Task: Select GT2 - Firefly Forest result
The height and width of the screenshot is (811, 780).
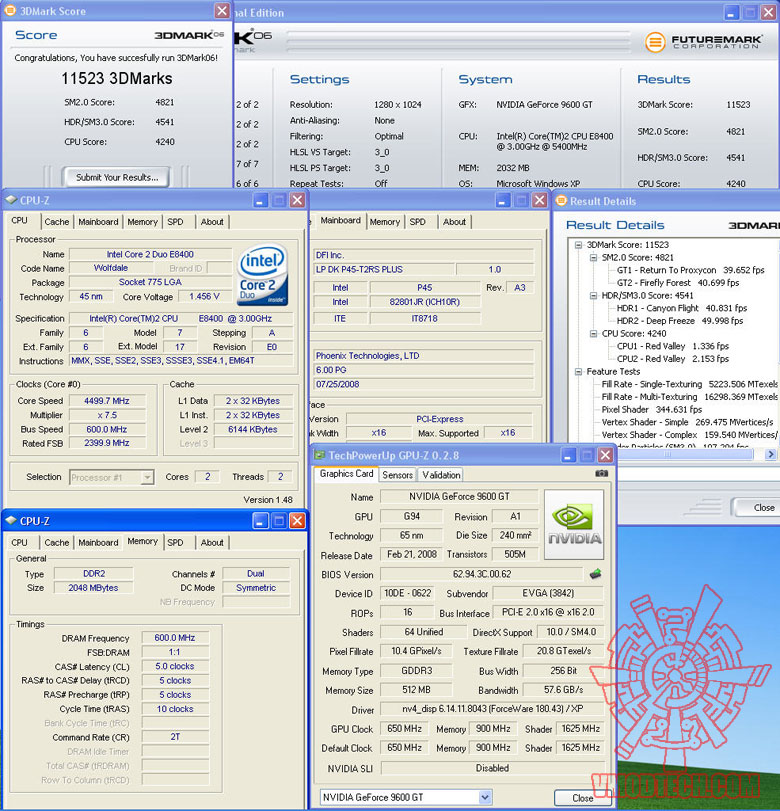Action: tap(678, 283)
